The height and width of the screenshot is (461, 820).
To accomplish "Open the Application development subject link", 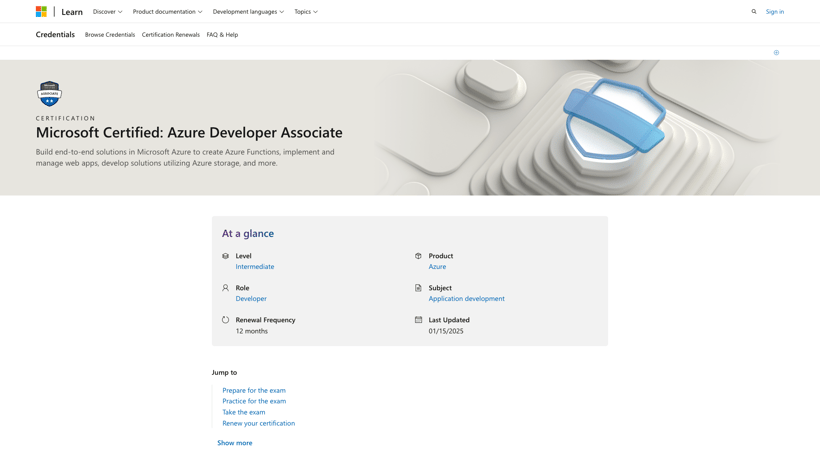I will [x=466, y=299].
